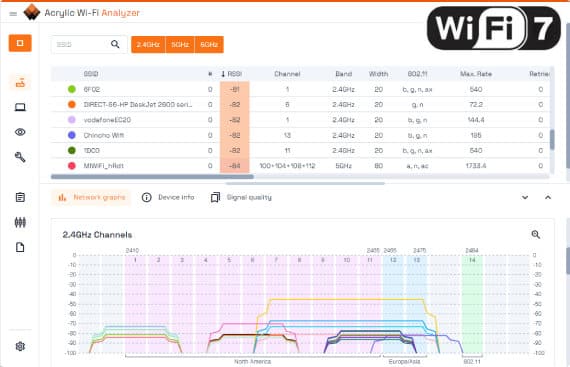This screenshot has height=367, width=570.
Task: Toggle the 5GHz band filter
Action: (180, 44)
